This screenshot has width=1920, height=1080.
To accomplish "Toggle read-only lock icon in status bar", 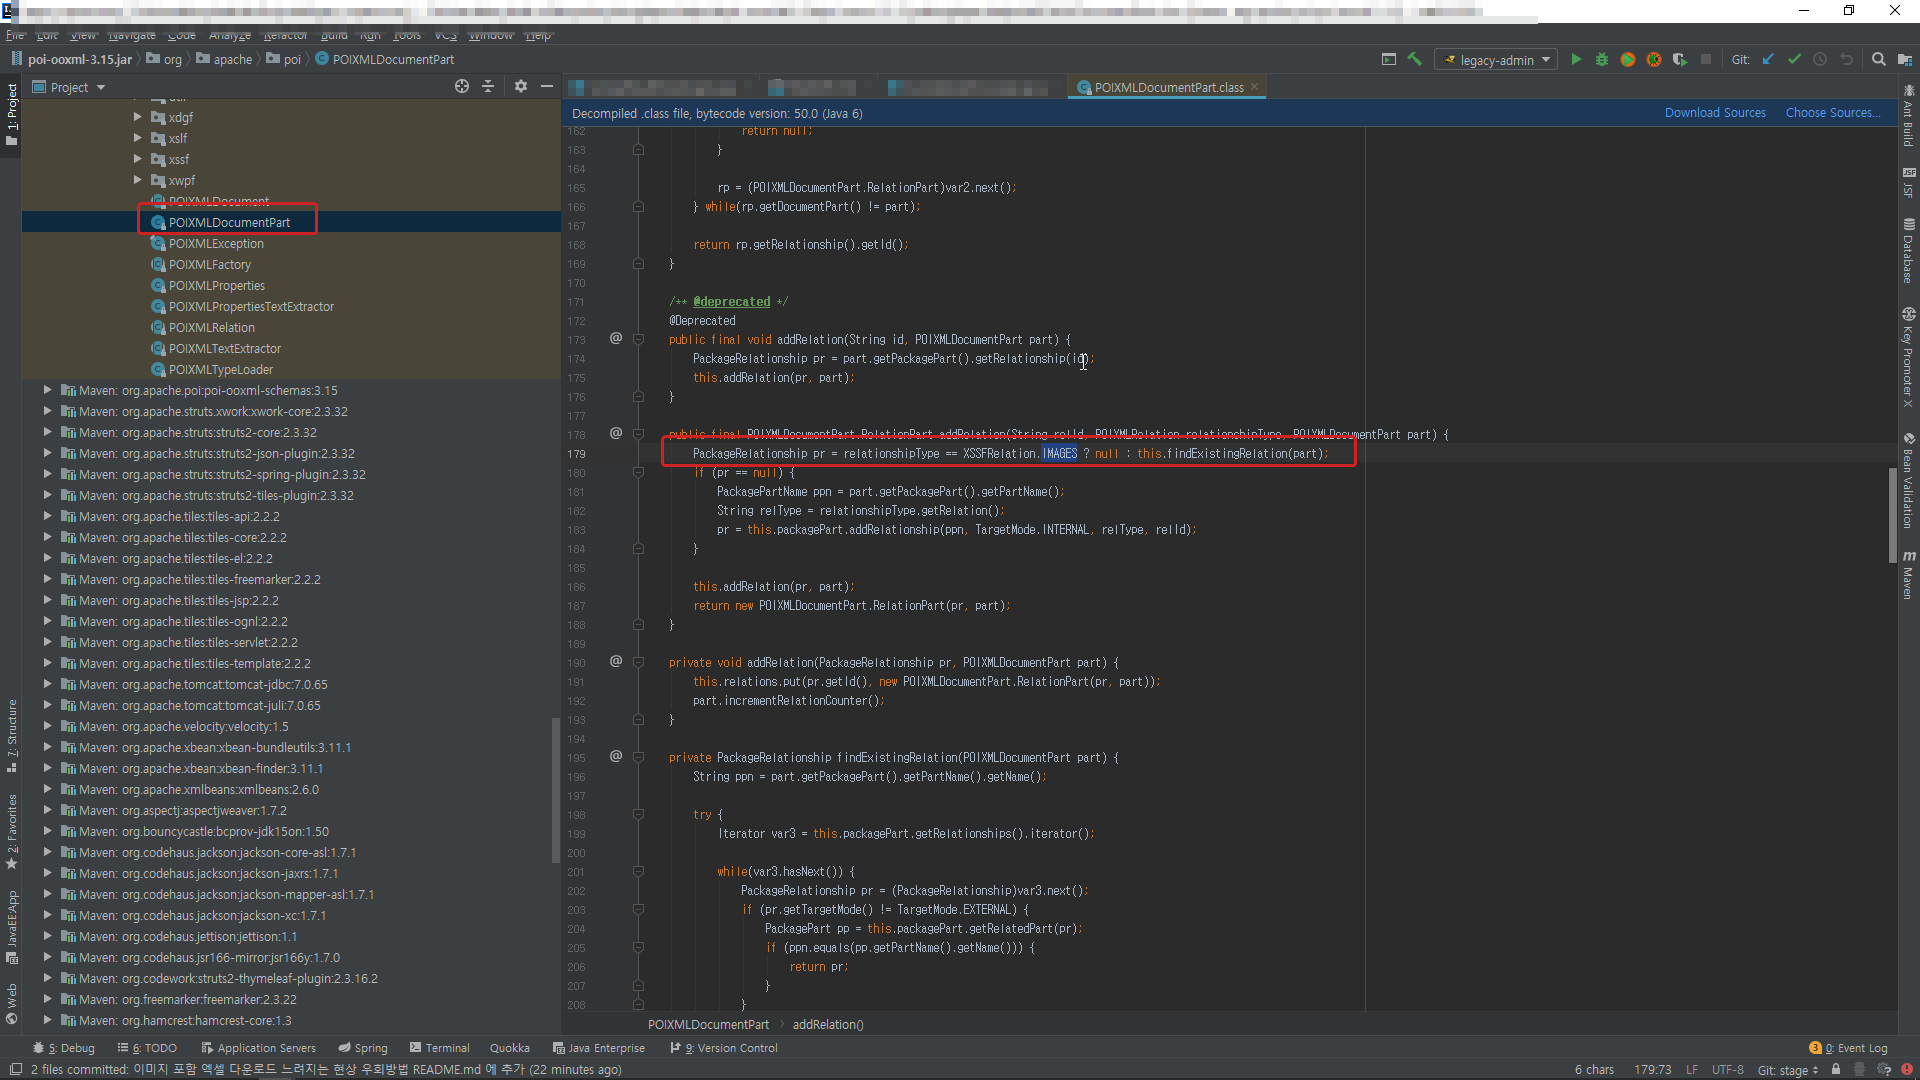I will coord(1836,1069).
